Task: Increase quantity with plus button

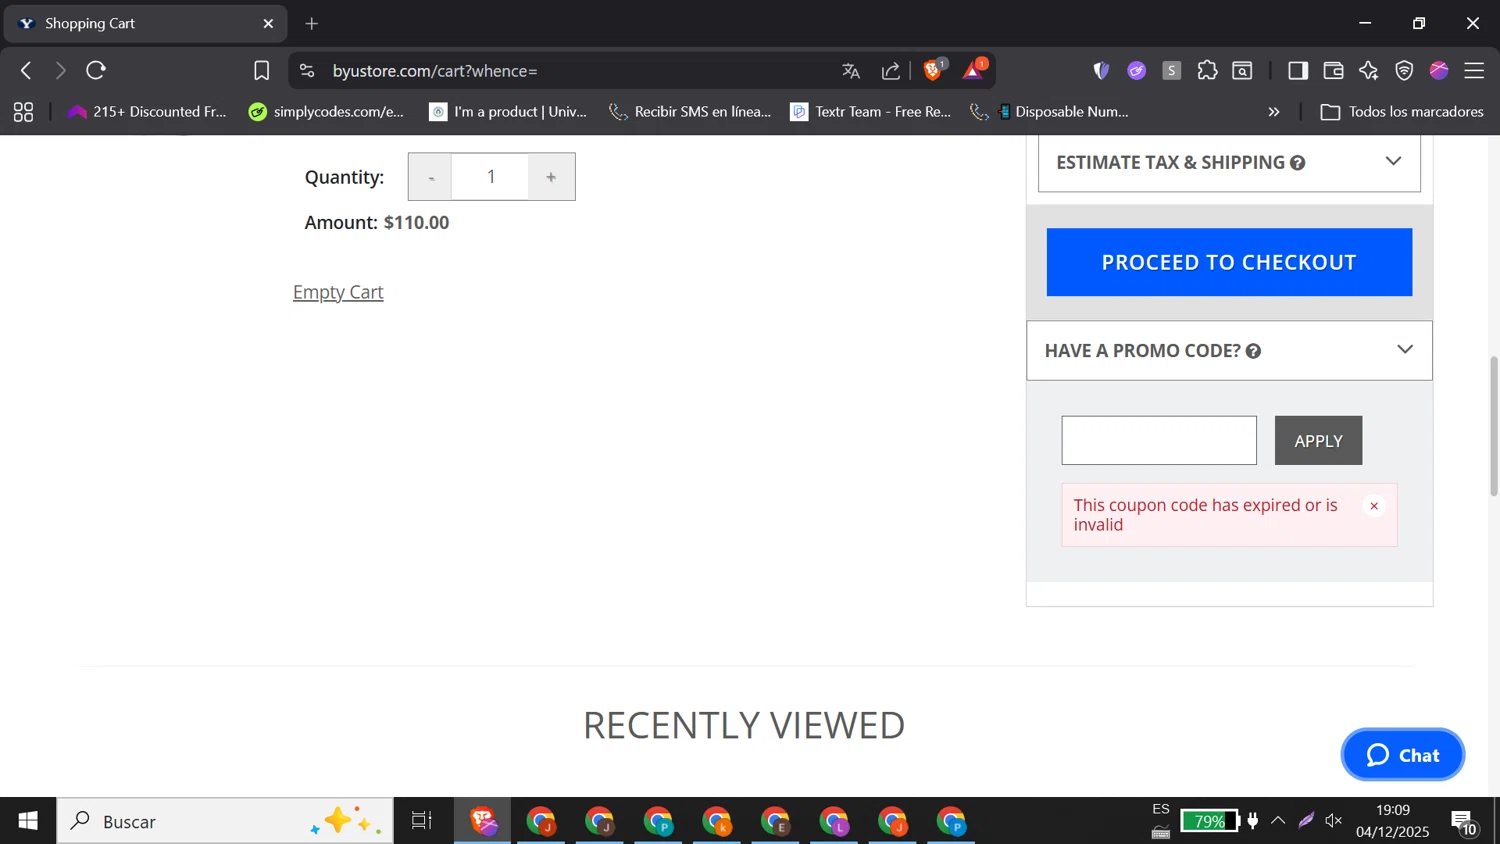Action: click(551, 177)
